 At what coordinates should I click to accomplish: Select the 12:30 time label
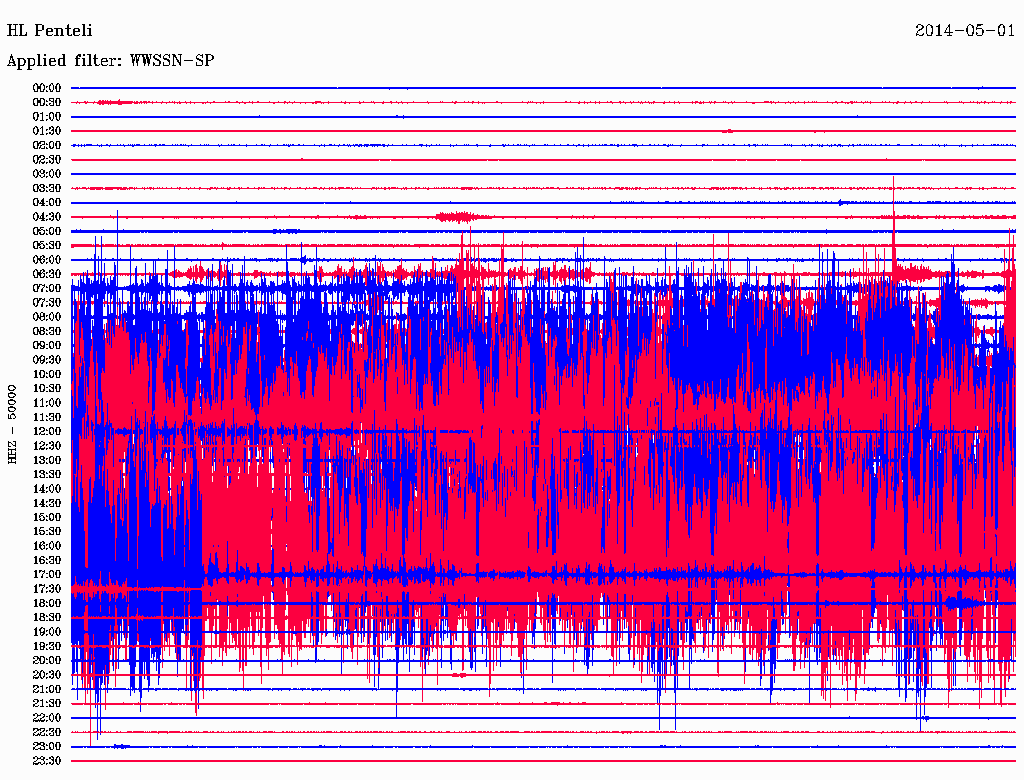47,446
